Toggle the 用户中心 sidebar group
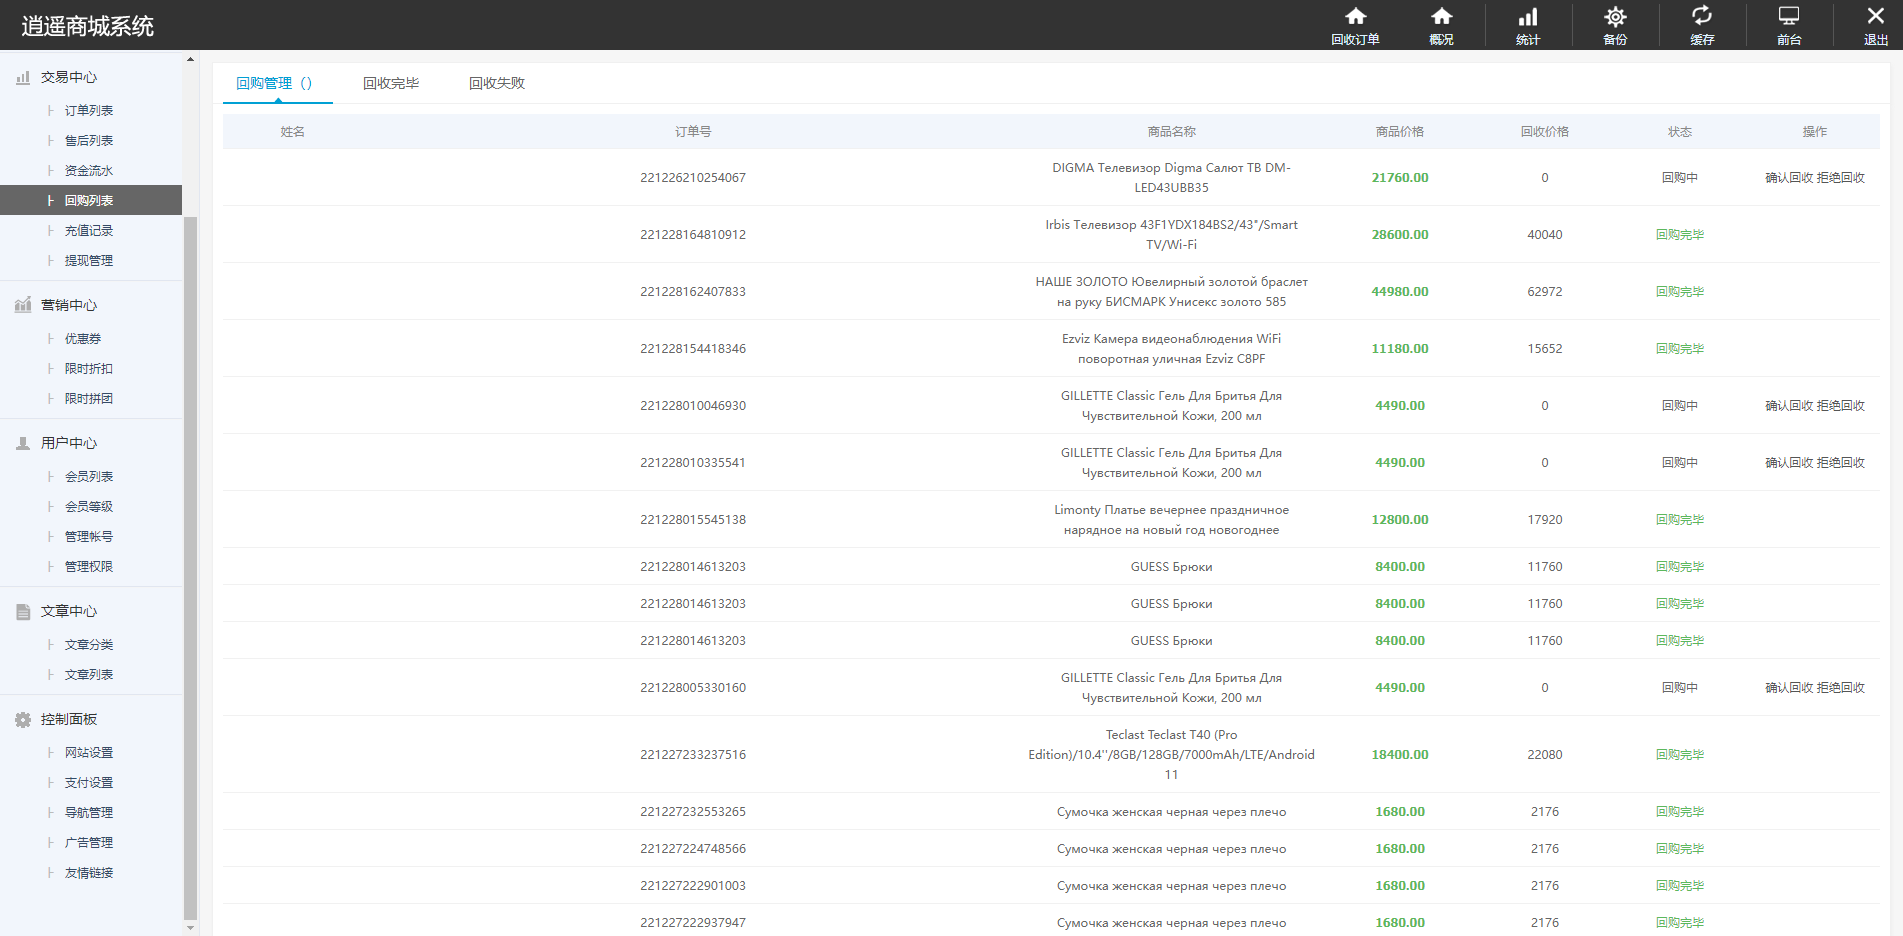The image size is (1903, 936). coord(68,444)
